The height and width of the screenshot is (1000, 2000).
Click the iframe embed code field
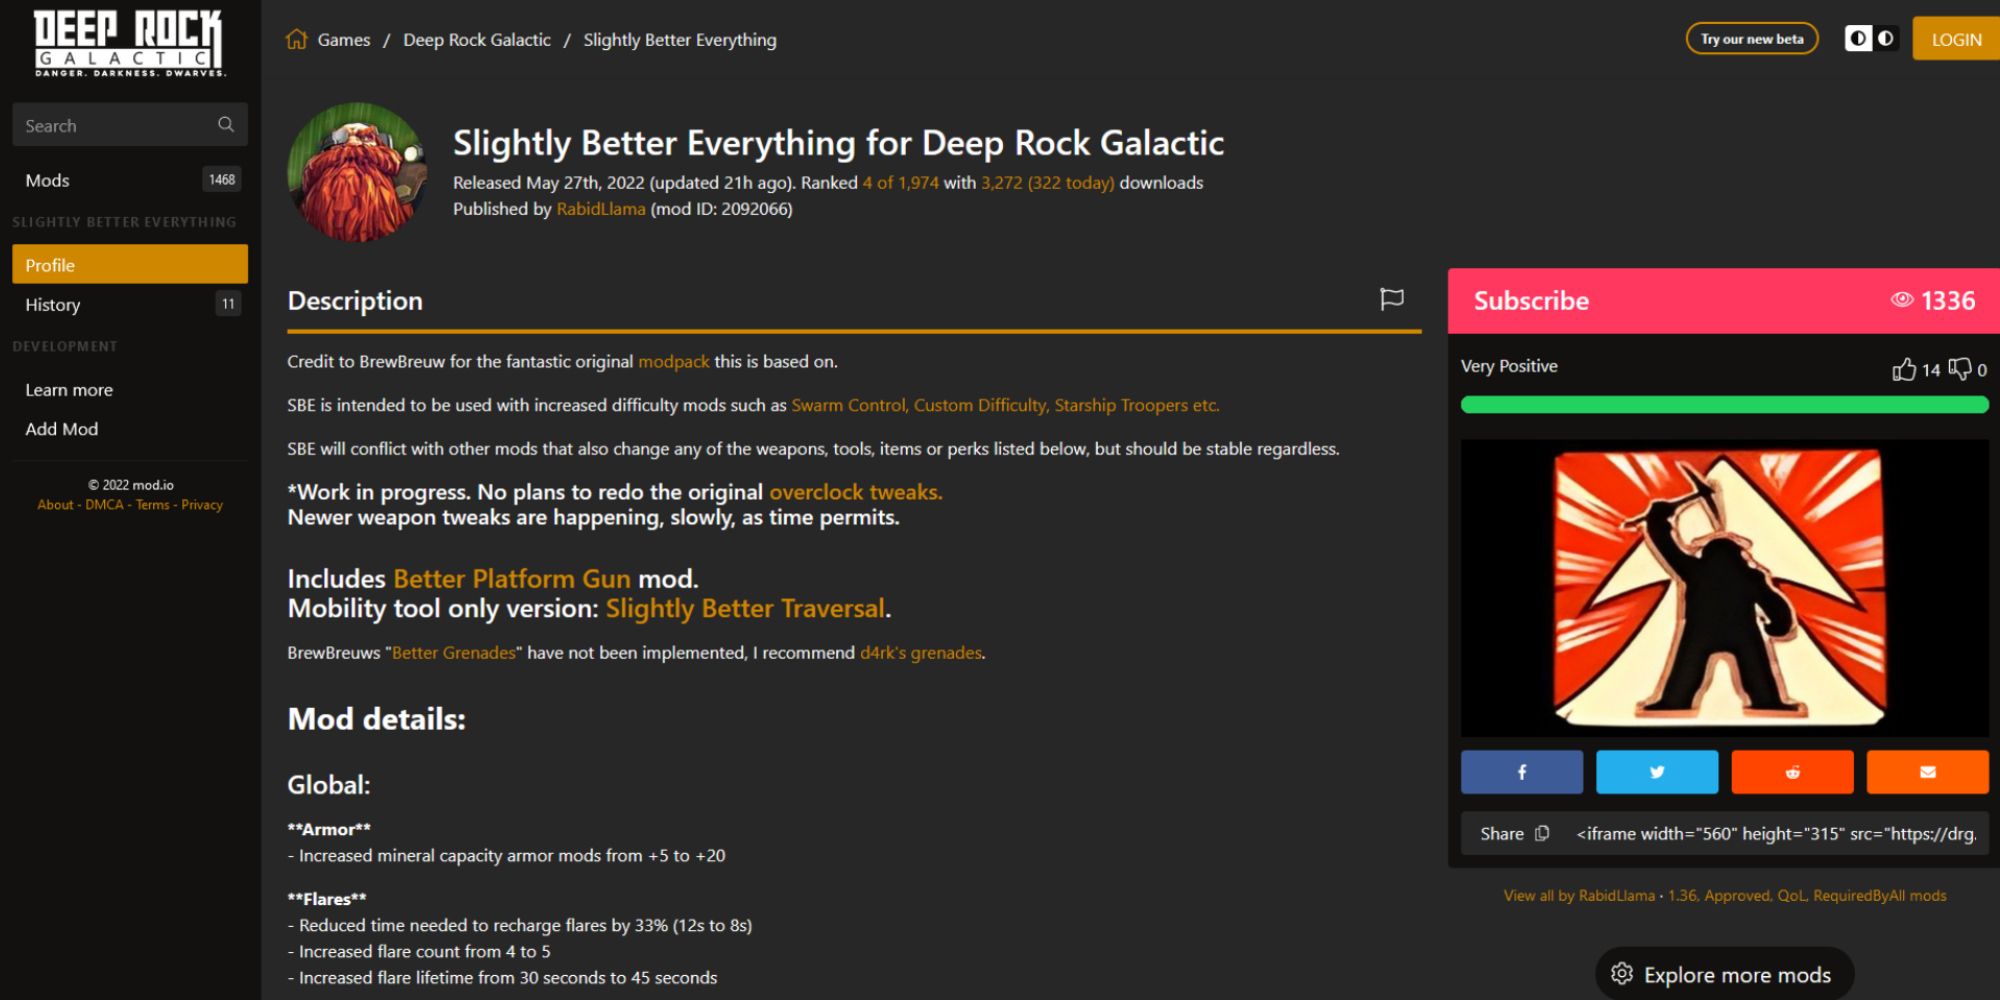pos(1776,834)
